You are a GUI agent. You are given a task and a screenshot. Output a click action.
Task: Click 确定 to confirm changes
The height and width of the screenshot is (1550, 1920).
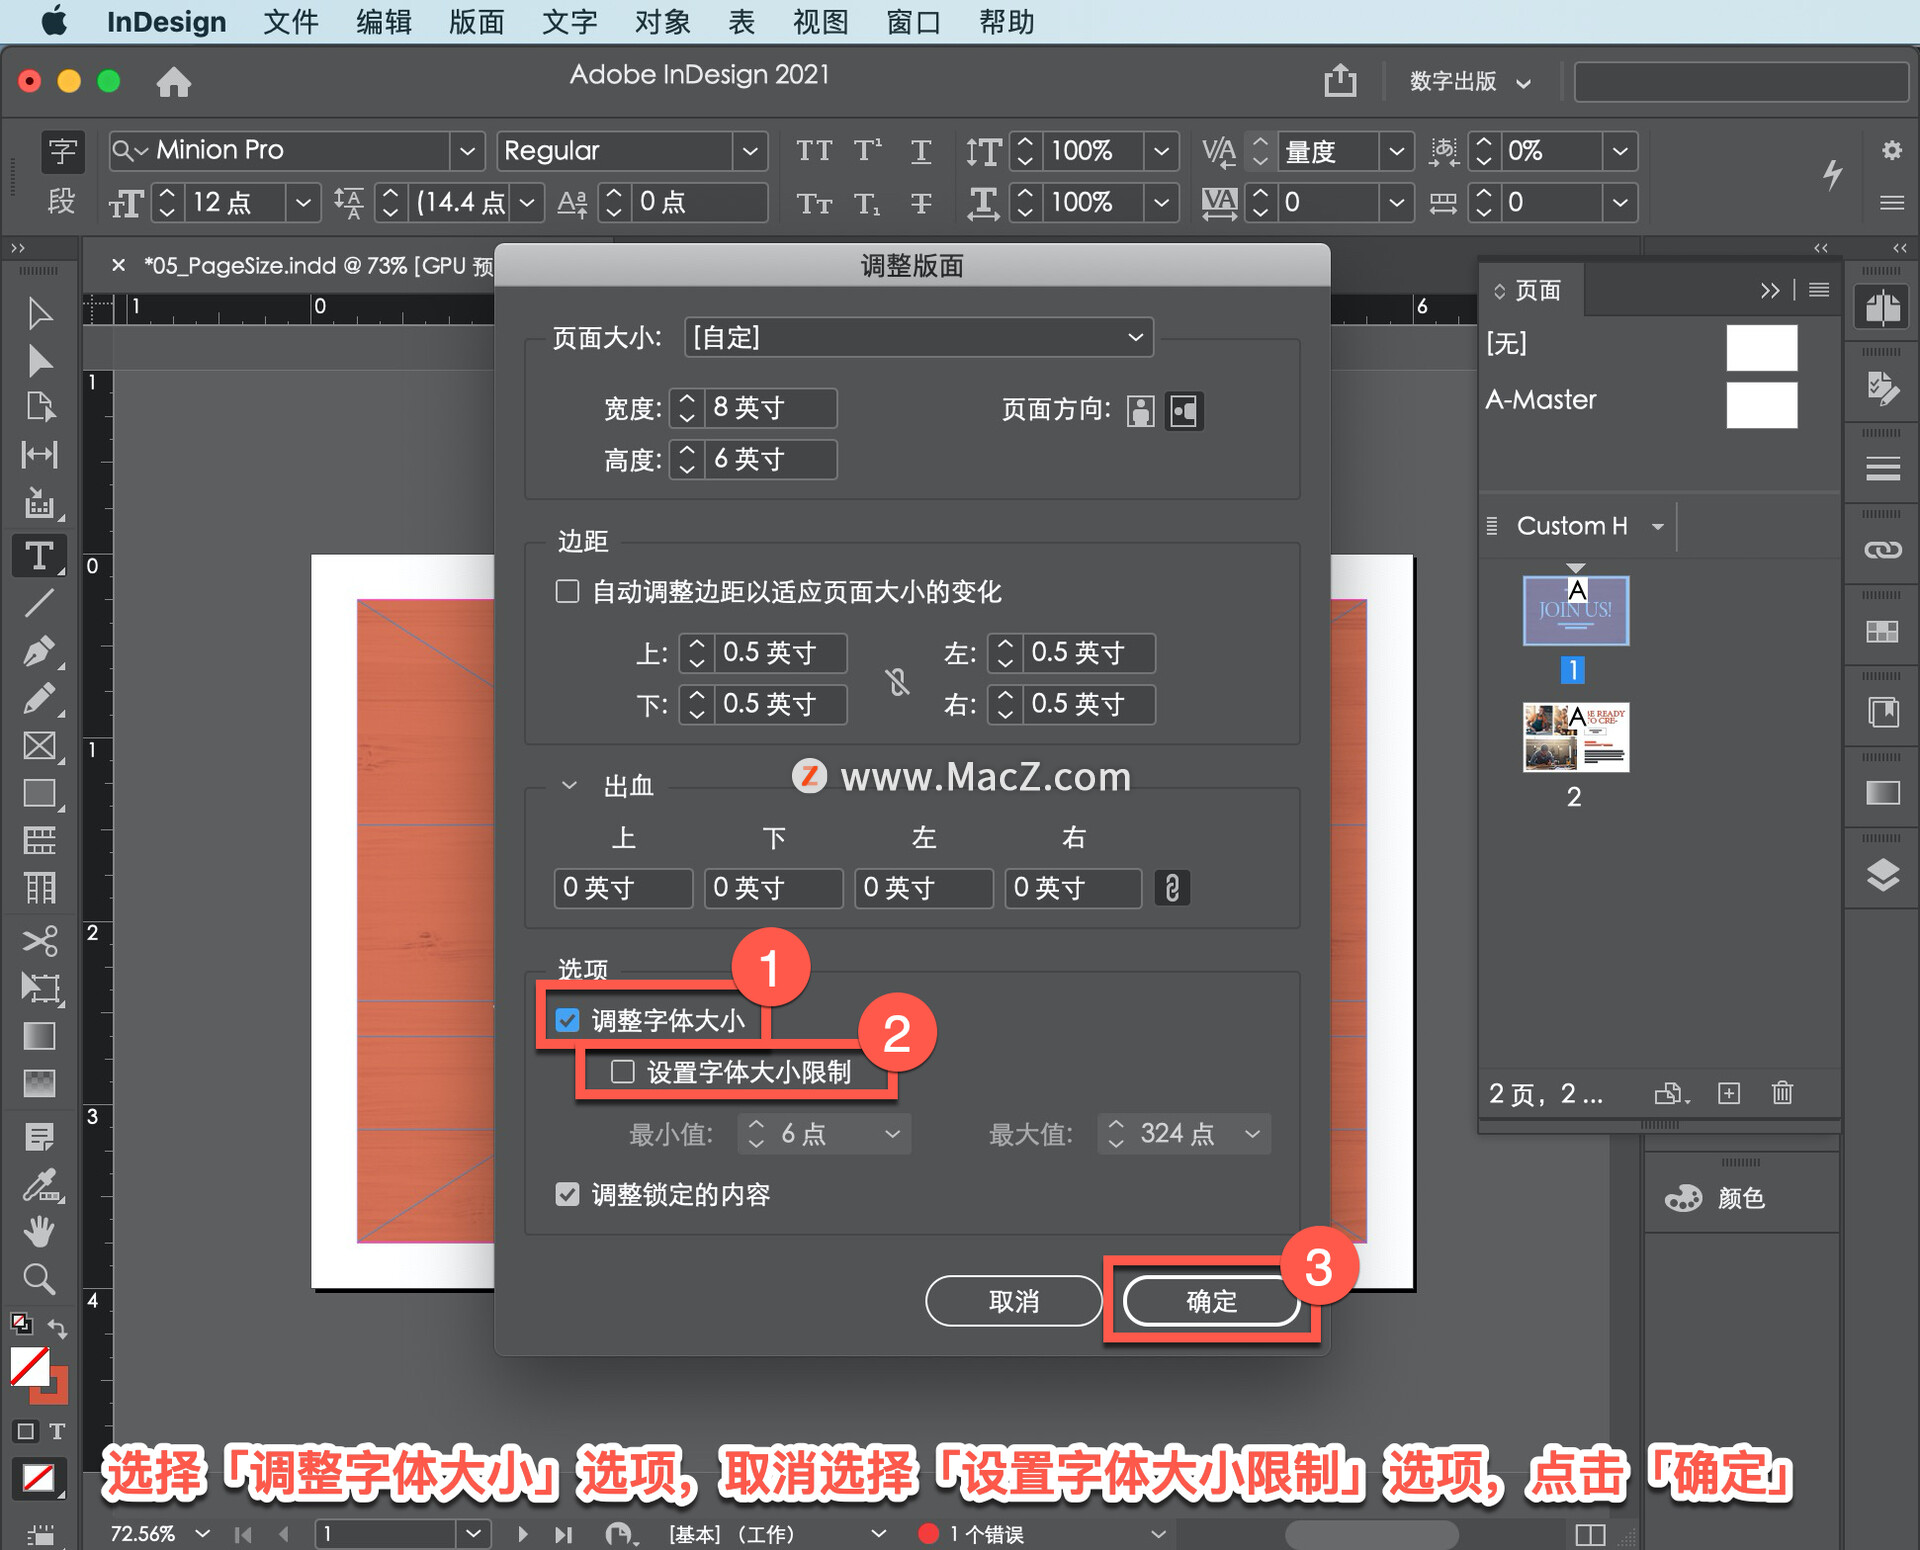click(x=1205, y=1300)
